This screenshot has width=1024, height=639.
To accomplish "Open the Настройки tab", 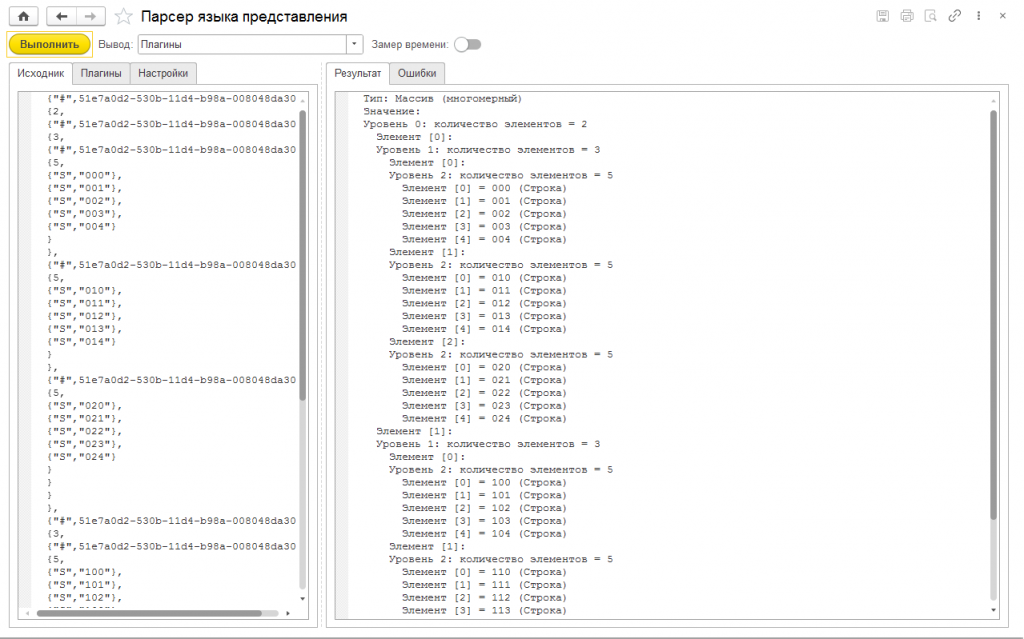I will point(163,73).
